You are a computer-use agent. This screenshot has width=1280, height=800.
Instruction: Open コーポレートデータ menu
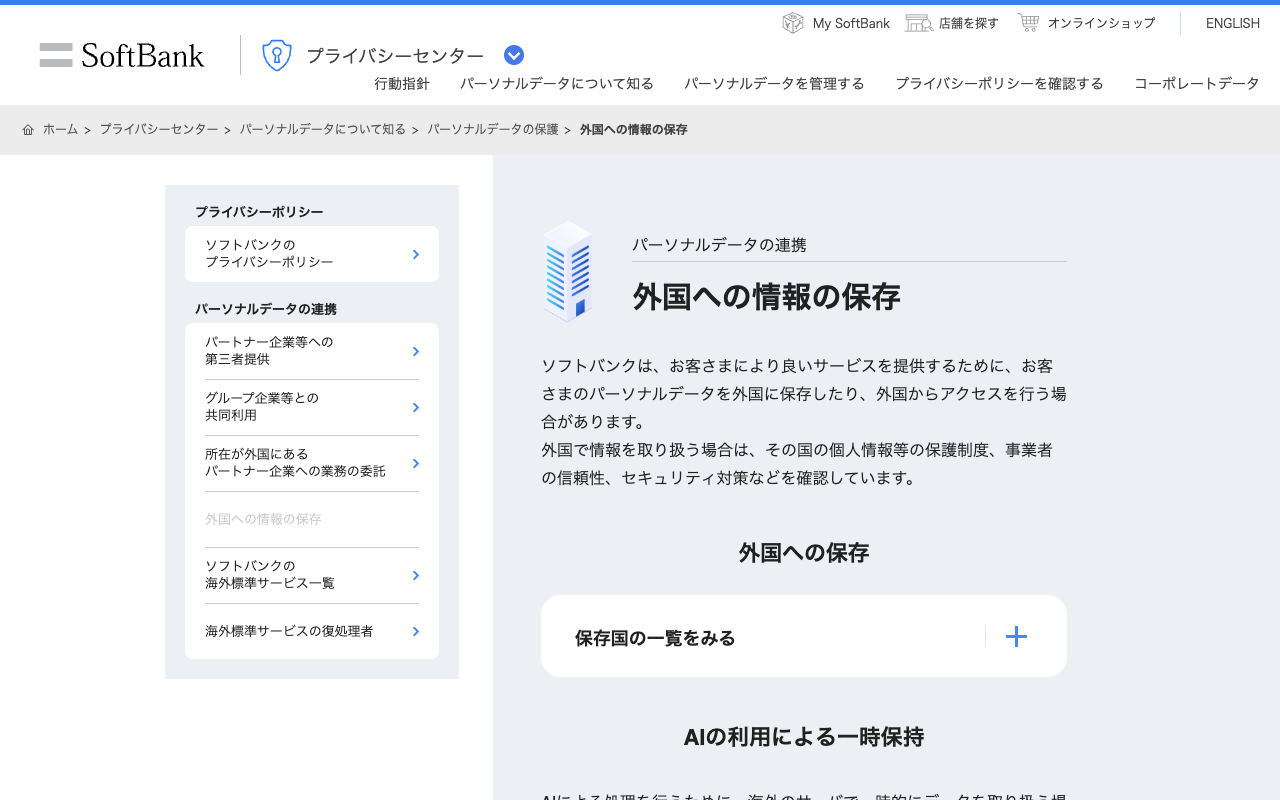(1197, 84)
